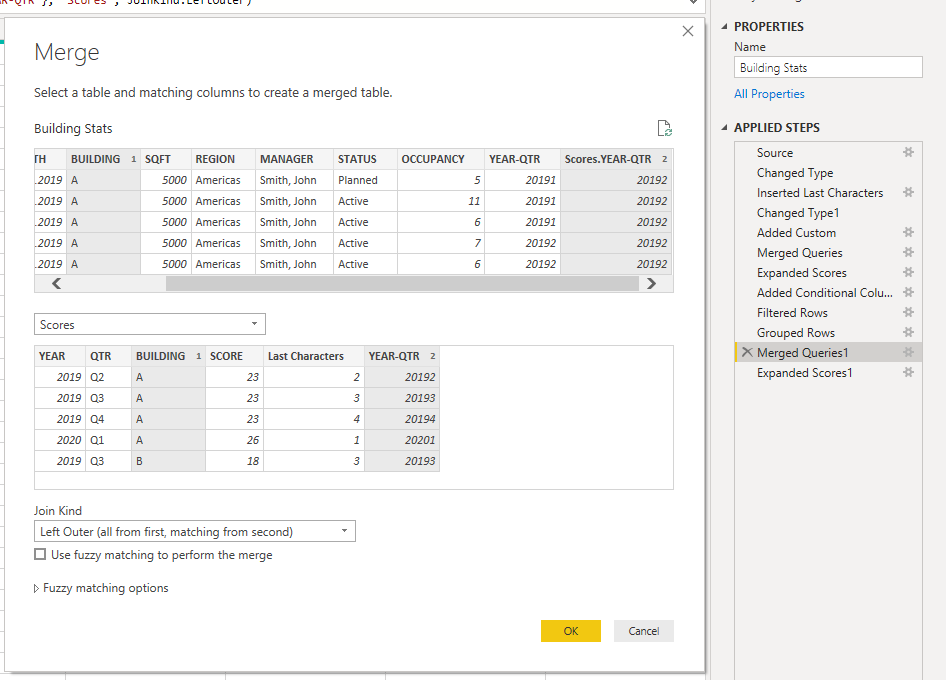Select MANAGER column header
Image resolution: width=946 pixels, height=680 pixels.
(x=294, y=159)
